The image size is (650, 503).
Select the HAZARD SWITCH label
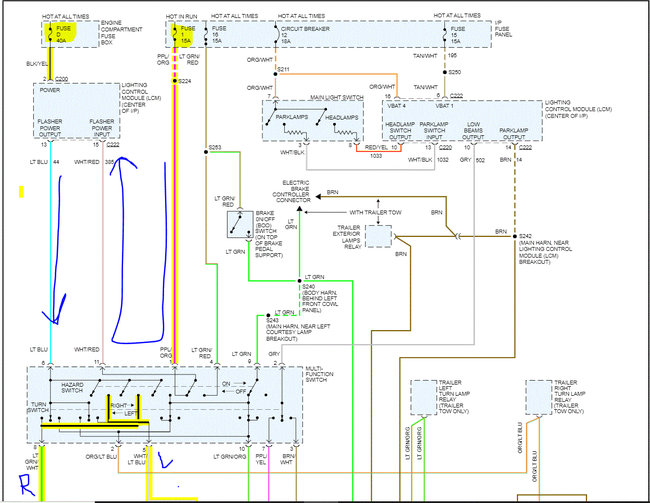pos(72,387)
